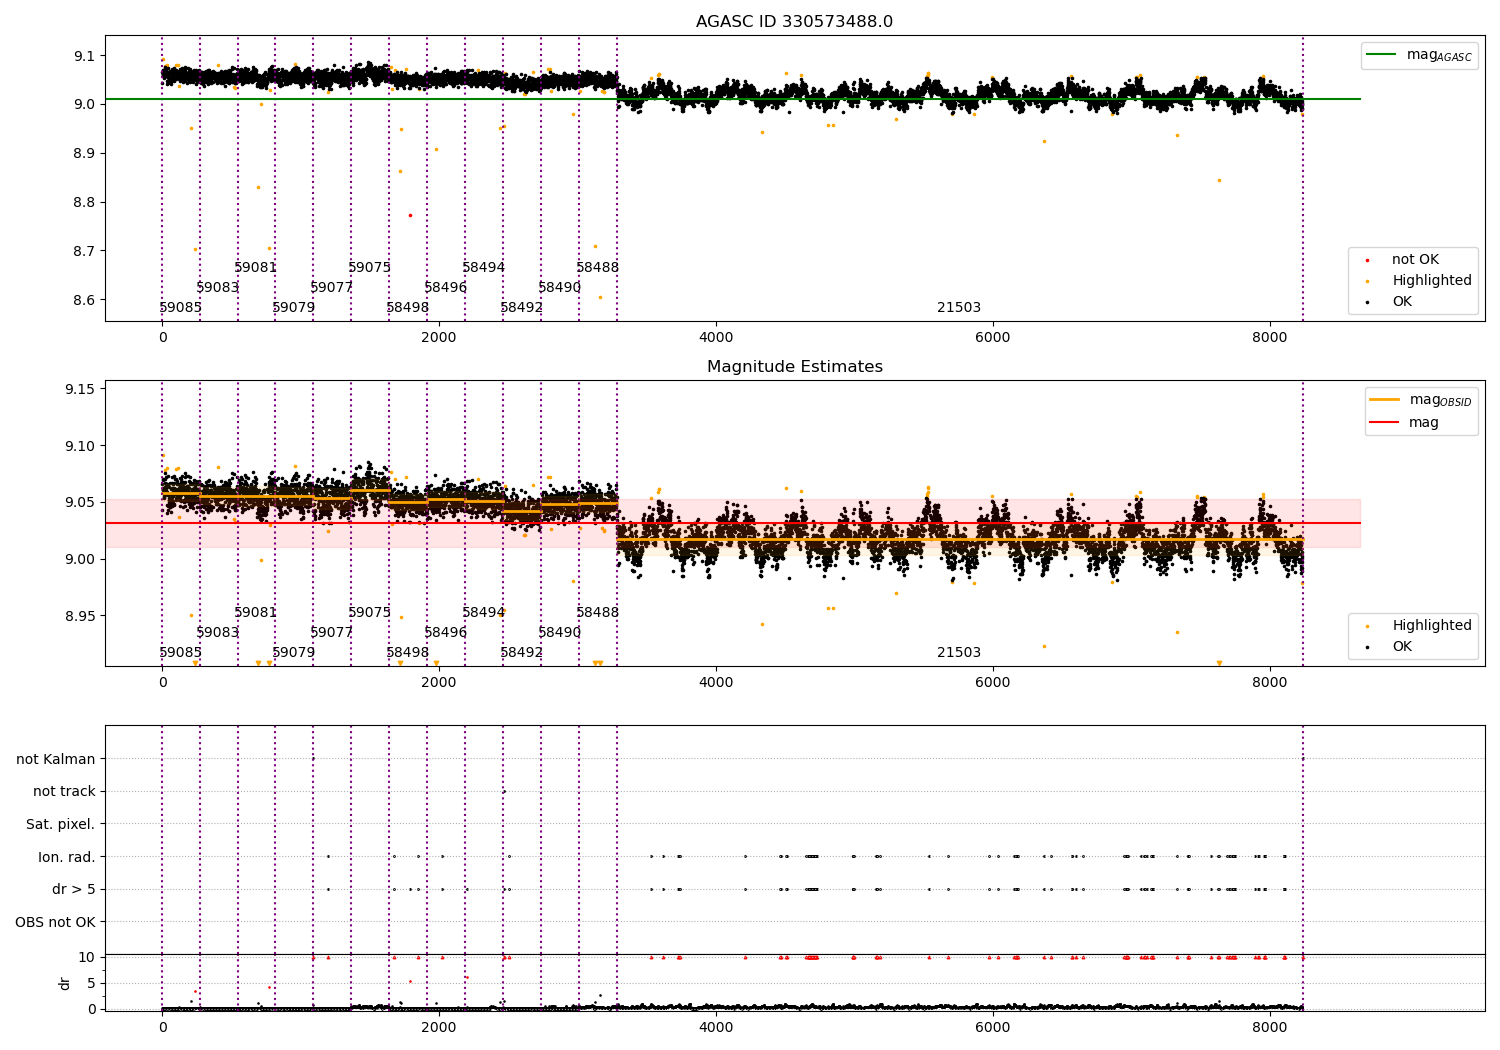The image size is (1500, 1050).
Task: Click OBSID label 59075 in the AGASC ID plot
Action: [x=370, y=267]
